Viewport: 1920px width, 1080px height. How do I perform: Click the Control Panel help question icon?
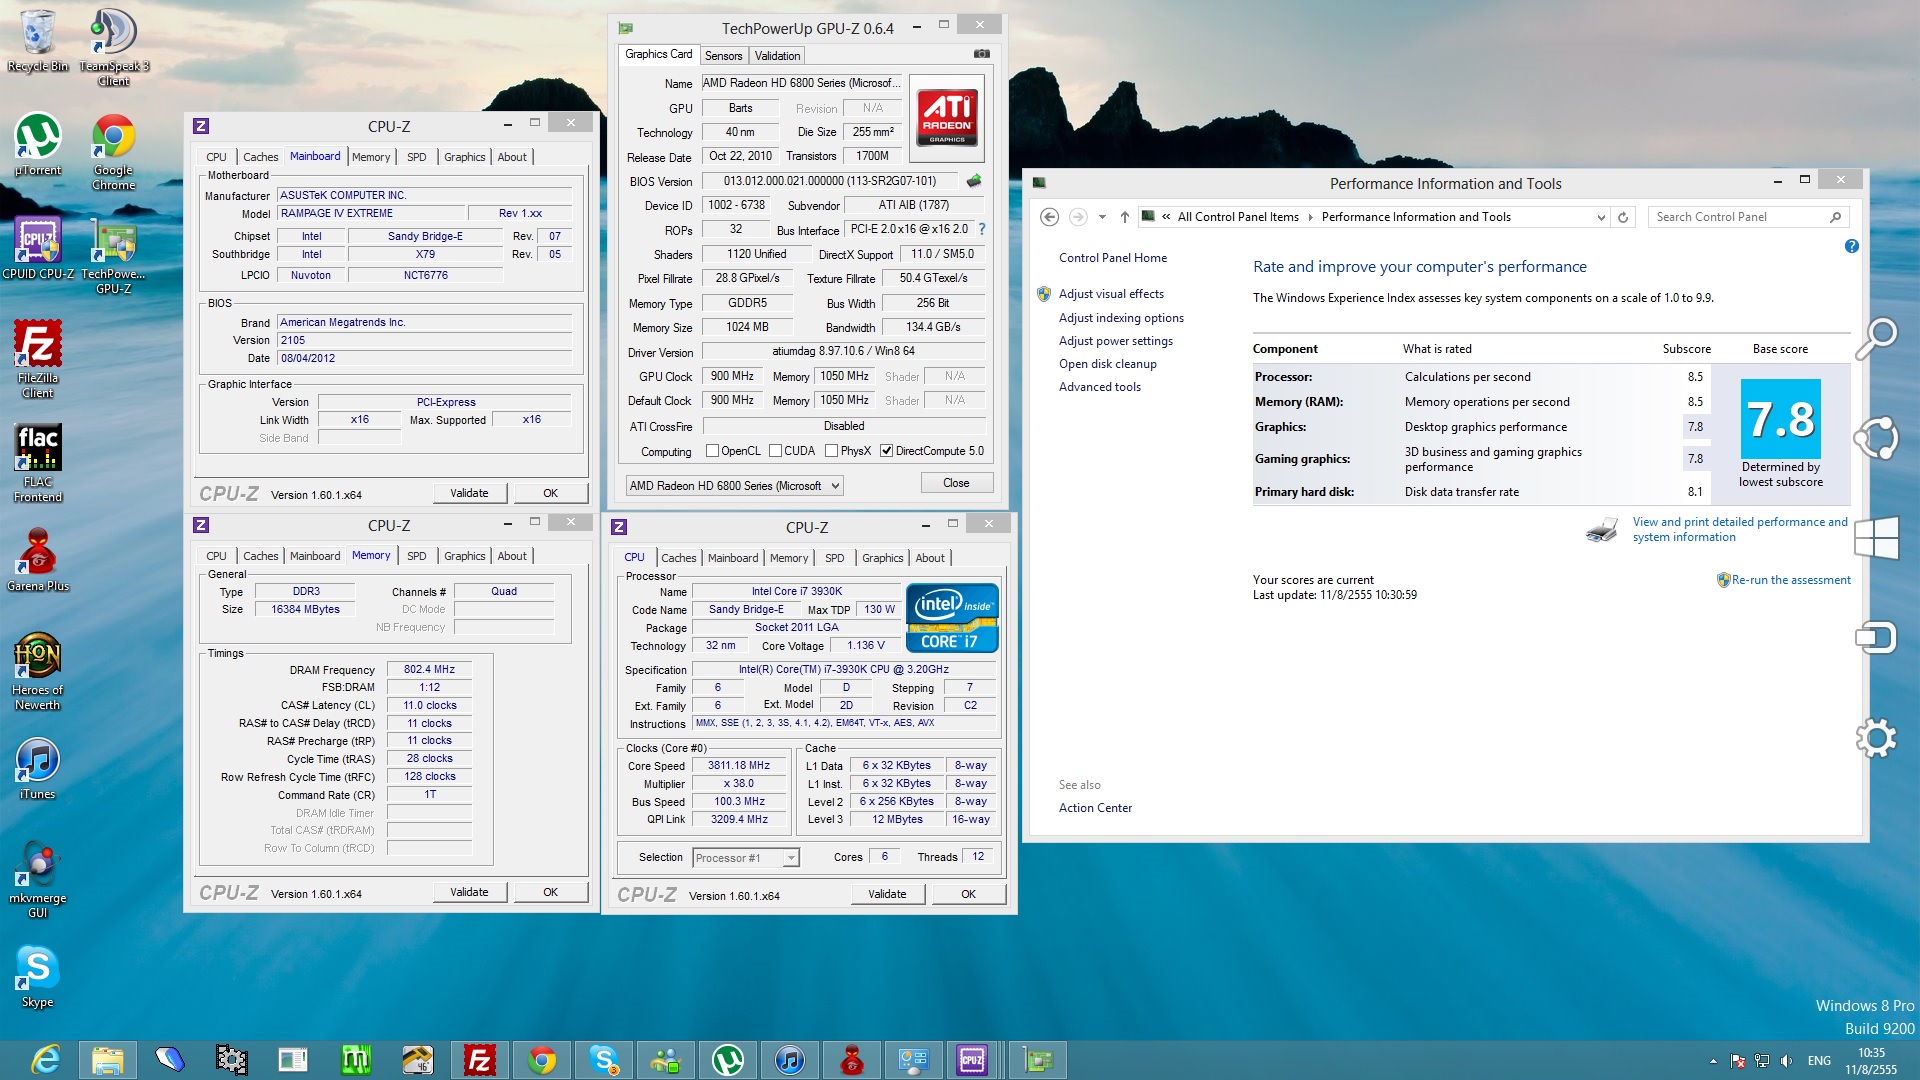click(x=1851, y=246)
